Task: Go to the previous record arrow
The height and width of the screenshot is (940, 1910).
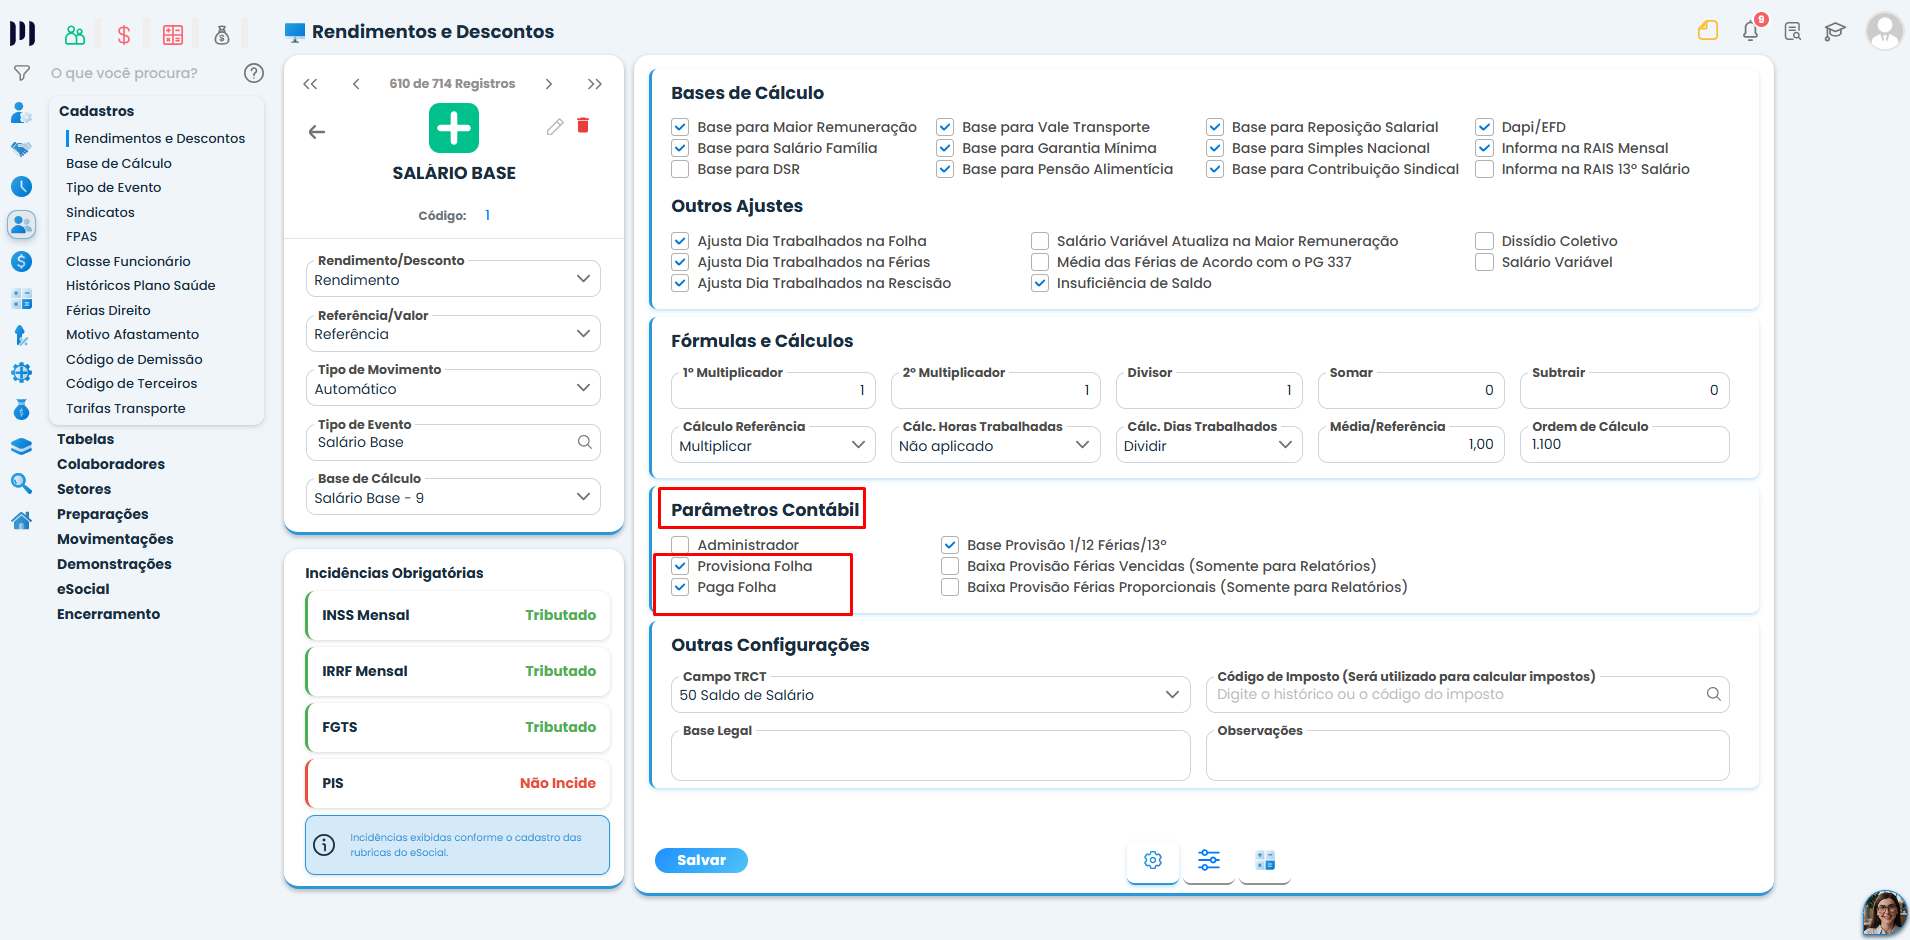Action: pyautogui.click(x=356, y=84)
